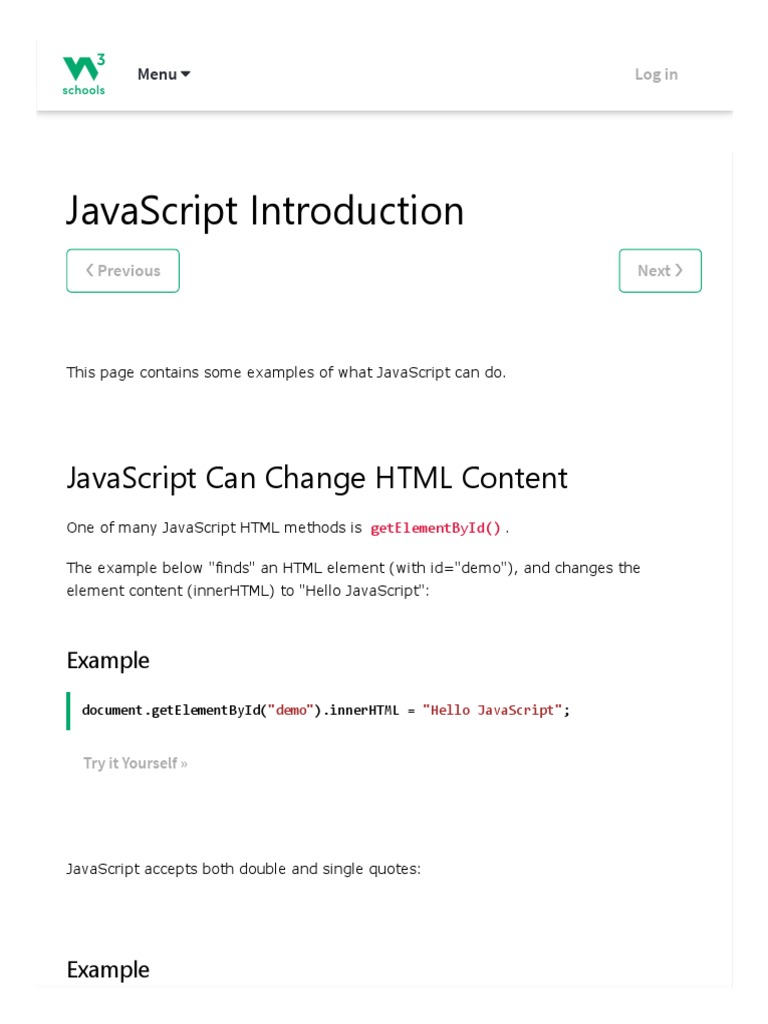Click the "The example below finds an HTML element" paragraph

[353, 579]
